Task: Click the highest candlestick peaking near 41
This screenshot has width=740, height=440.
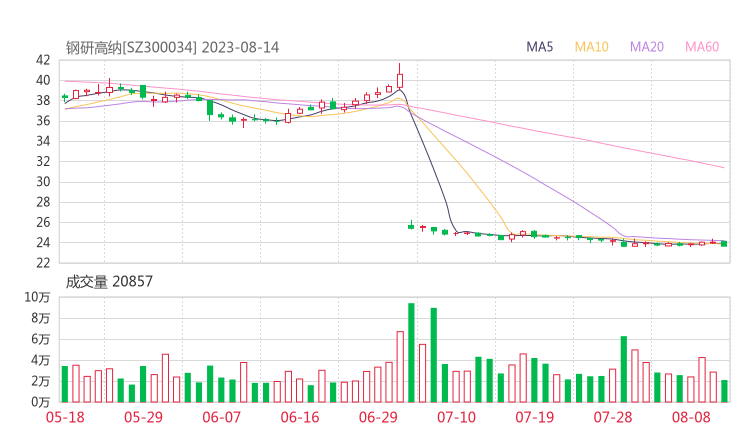Action: tap(400, 76)
